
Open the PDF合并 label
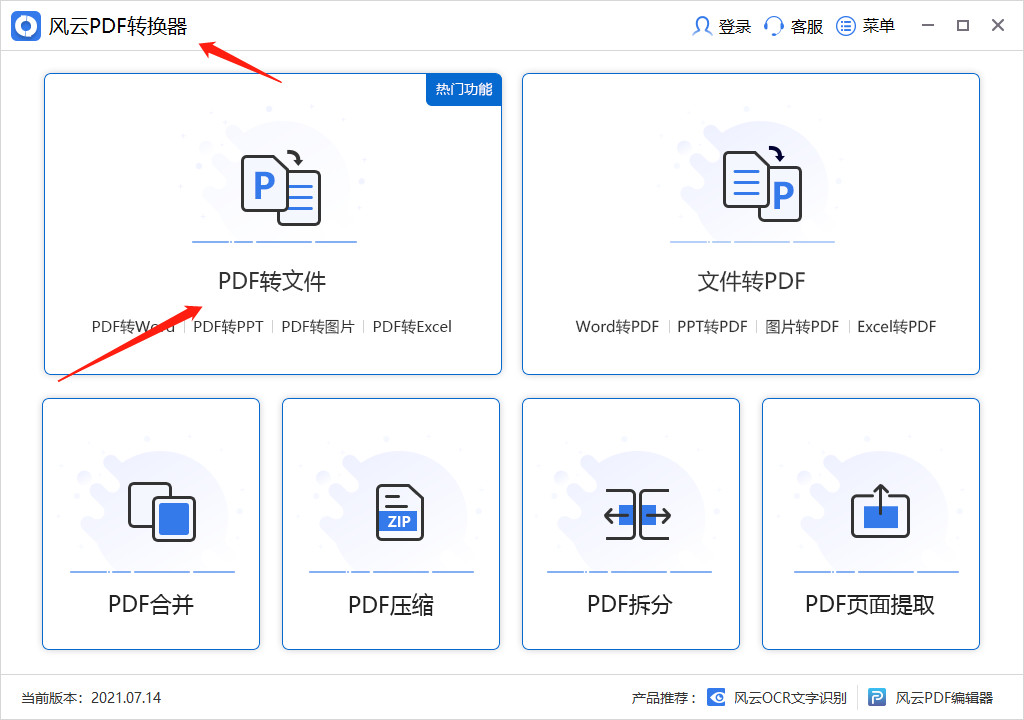click(151, 604)
